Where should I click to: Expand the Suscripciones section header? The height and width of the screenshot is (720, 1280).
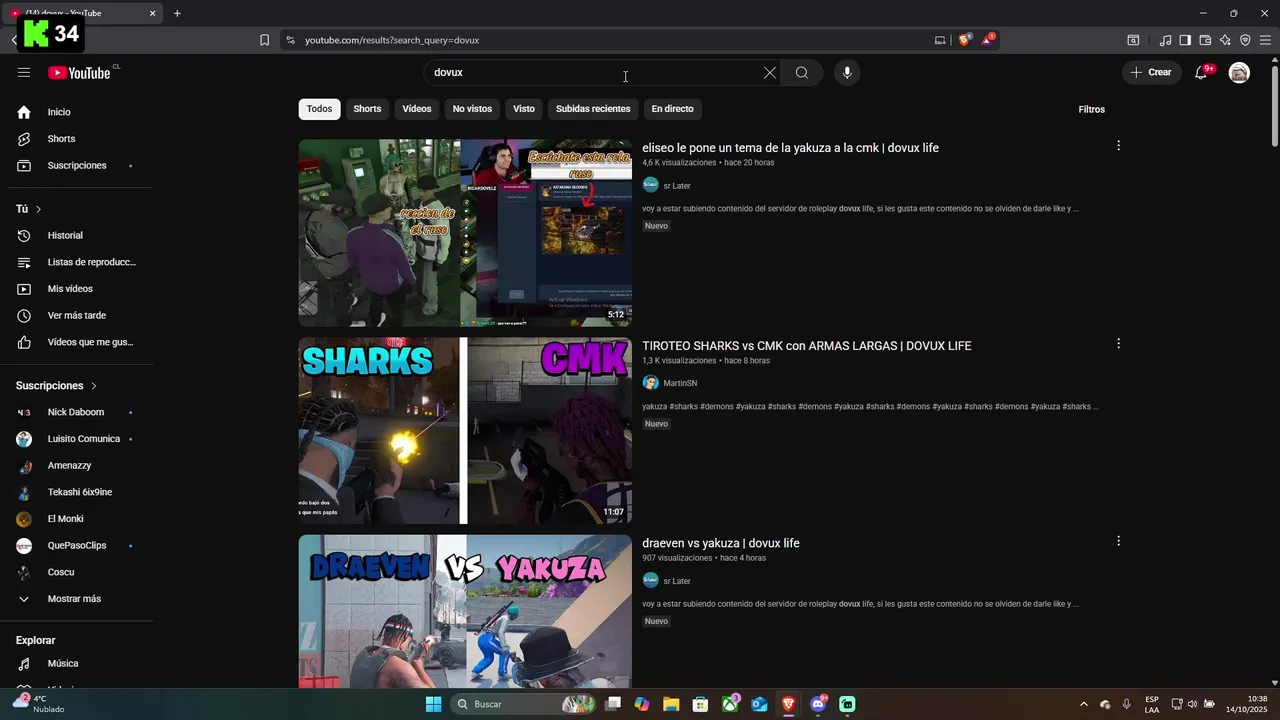click(57, 386)
